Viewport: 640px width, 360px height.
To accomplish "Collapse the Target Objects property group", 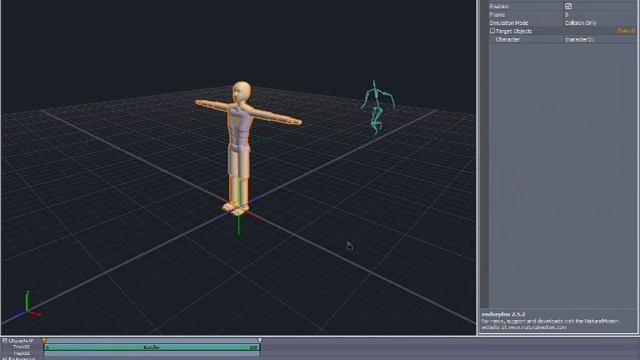I will (492, 31).
